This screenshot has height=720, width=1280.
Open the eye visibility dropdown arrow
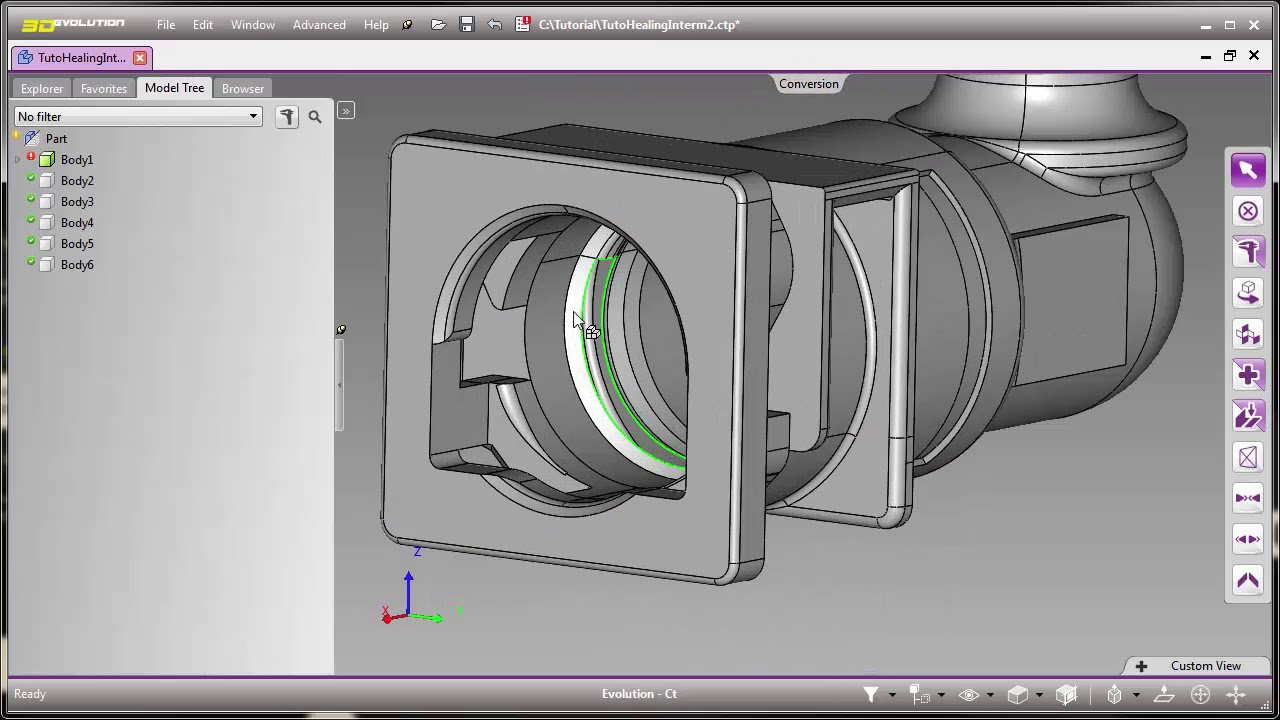pyautogui.click(x=990, y=695)
